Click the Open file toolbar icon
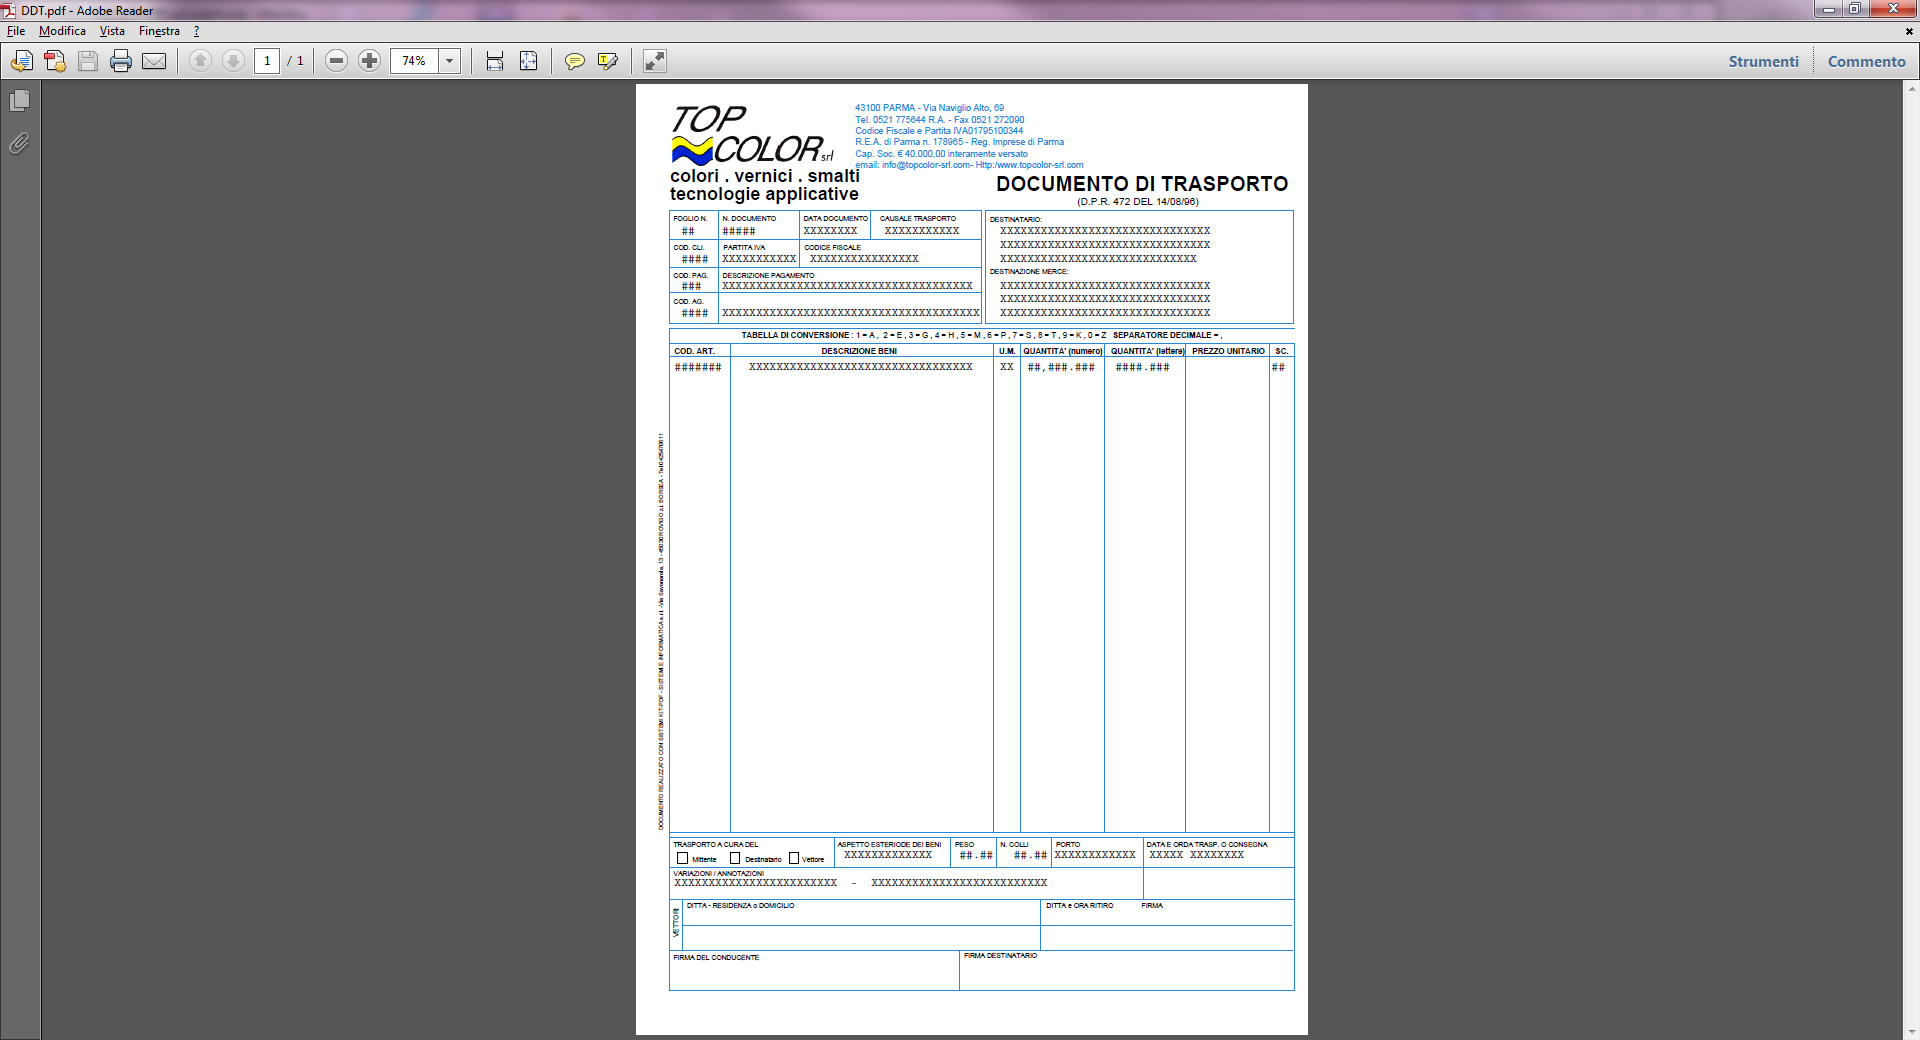The width and height of the screenshot is (1920, 1040). [x=21, y=61]
